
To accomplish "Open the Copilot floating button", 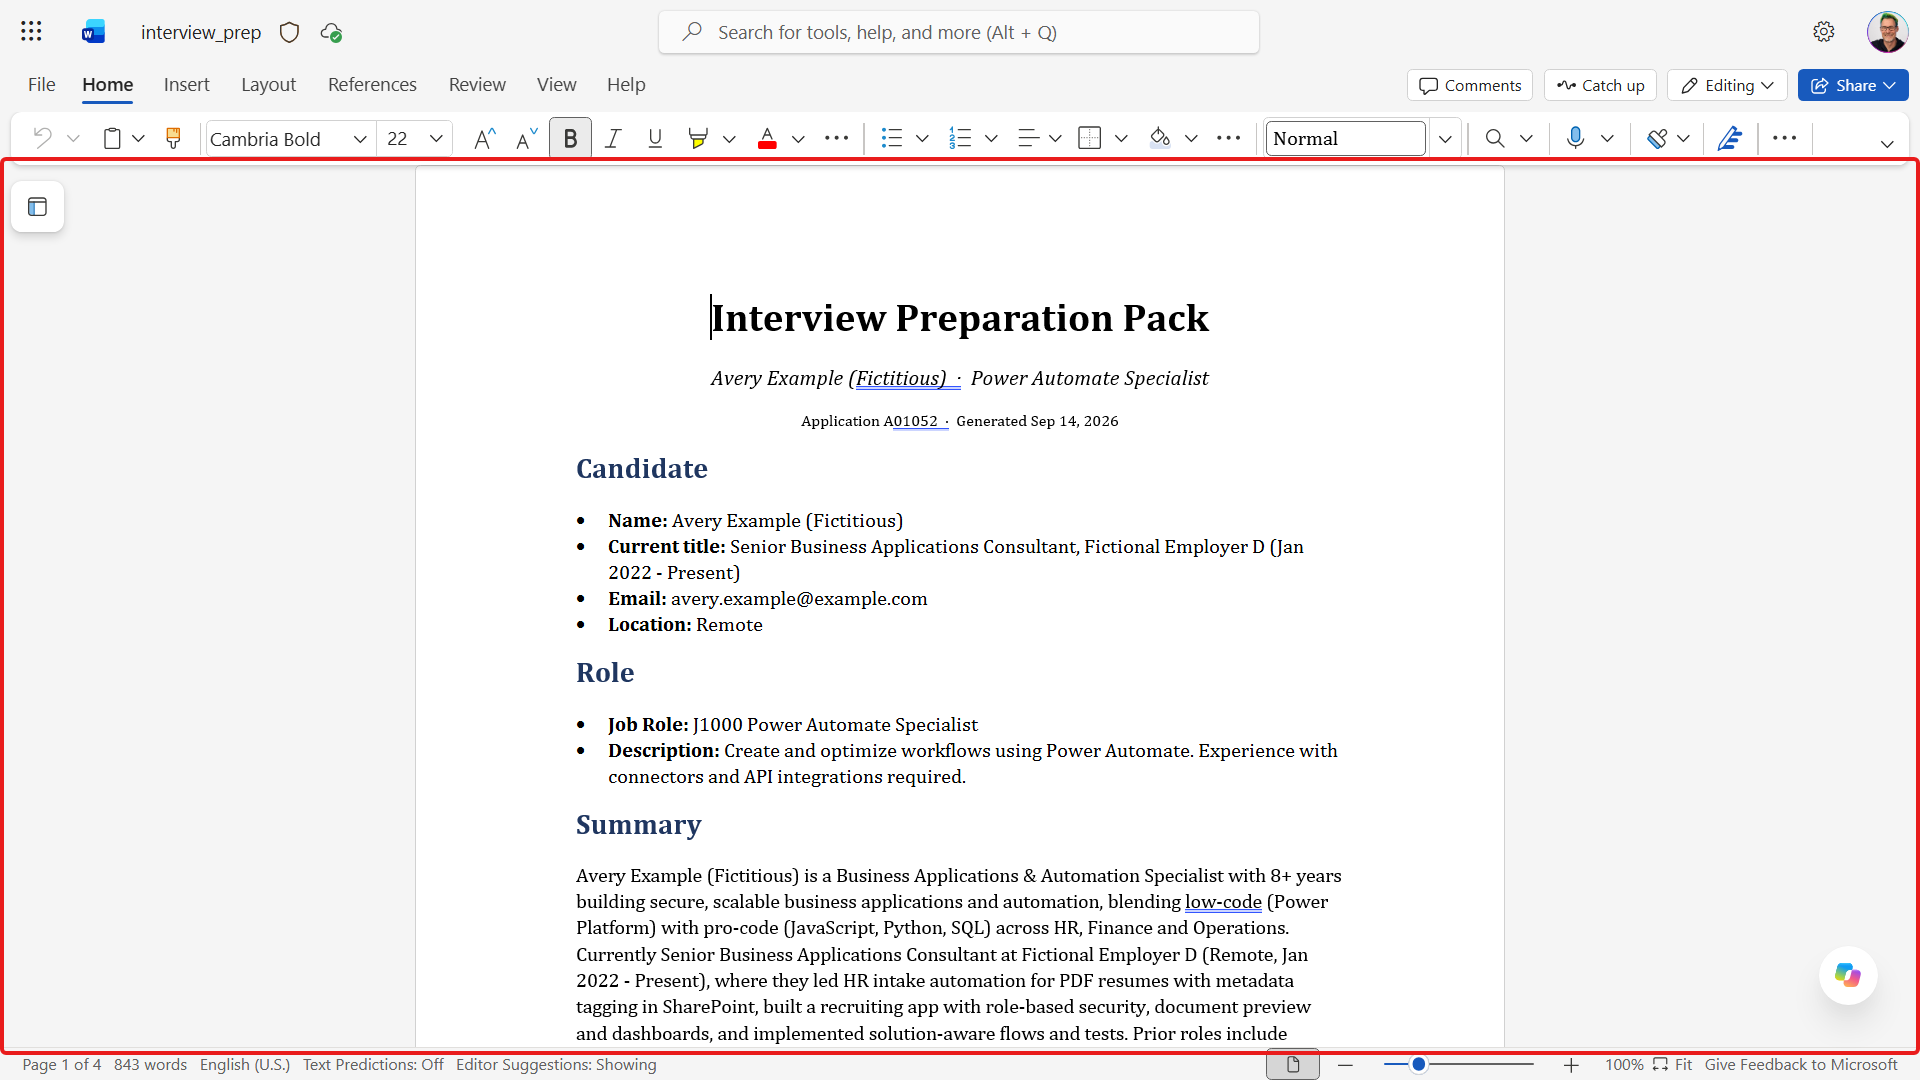I will 1848,975.
